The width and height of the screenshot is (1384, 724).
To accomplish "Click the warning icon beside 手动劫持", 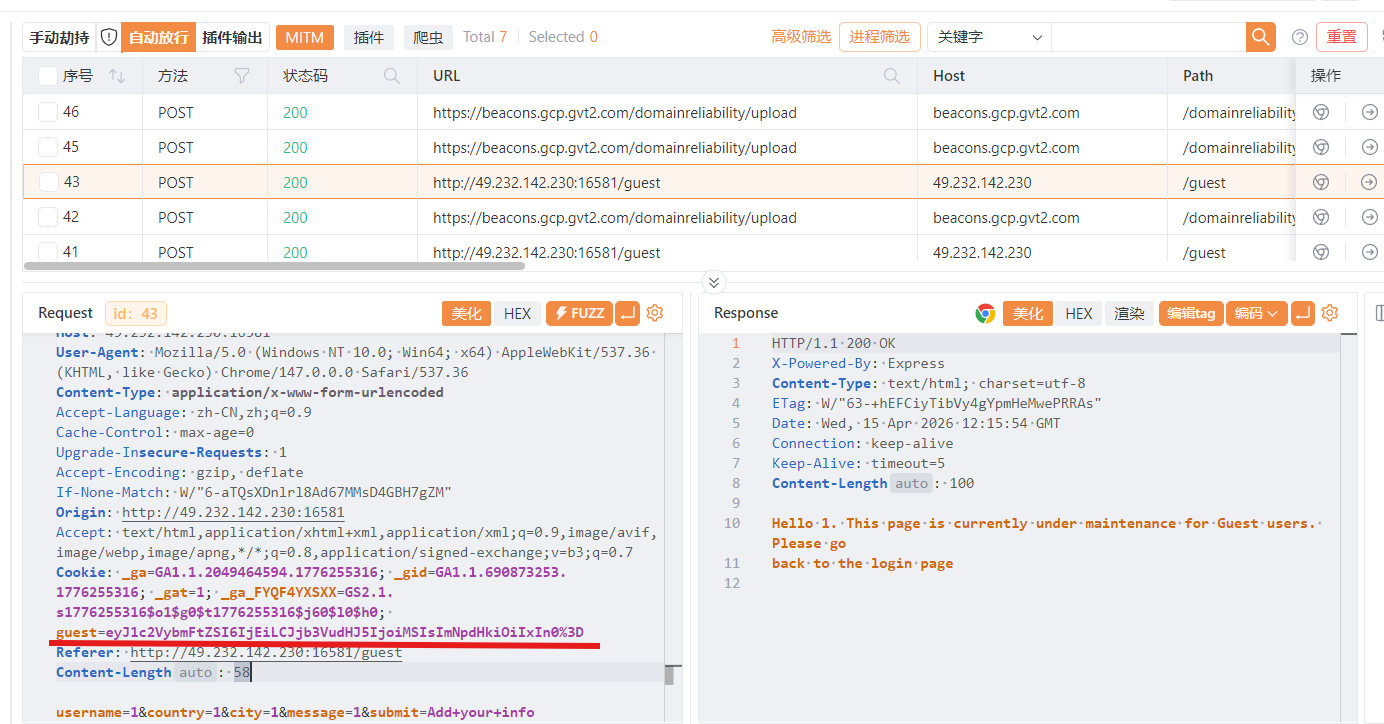I will pos(109,37).
